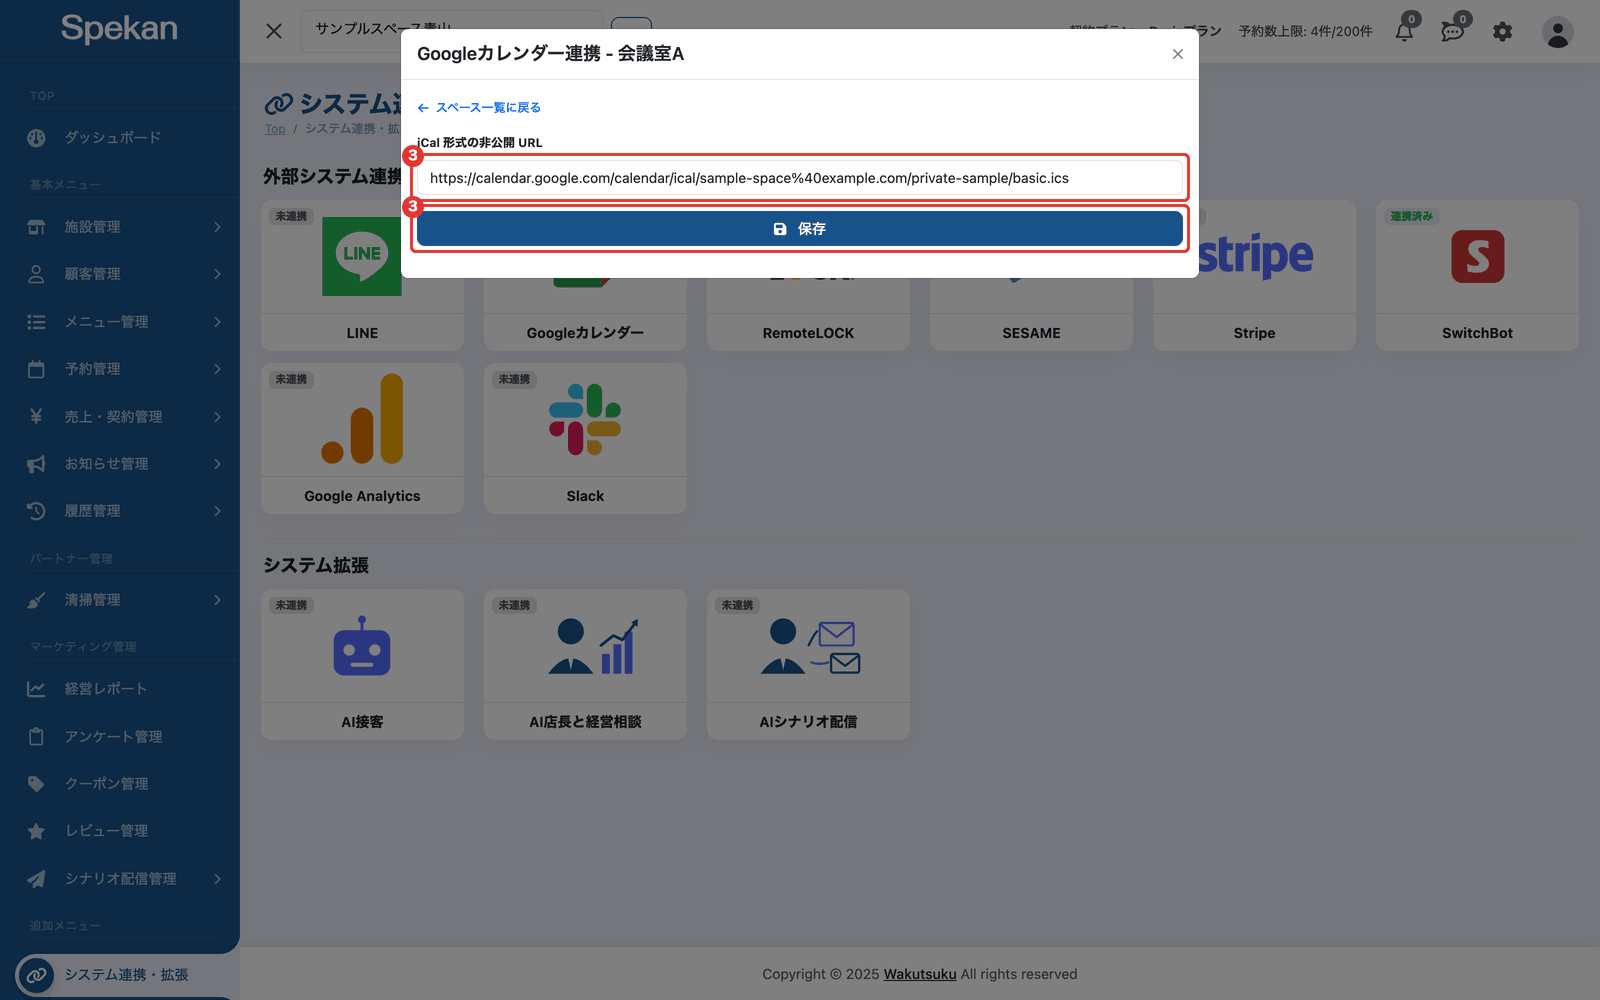
Task: Expand the 売上・契約管理 menu chevron
Action: coord(217,416)
